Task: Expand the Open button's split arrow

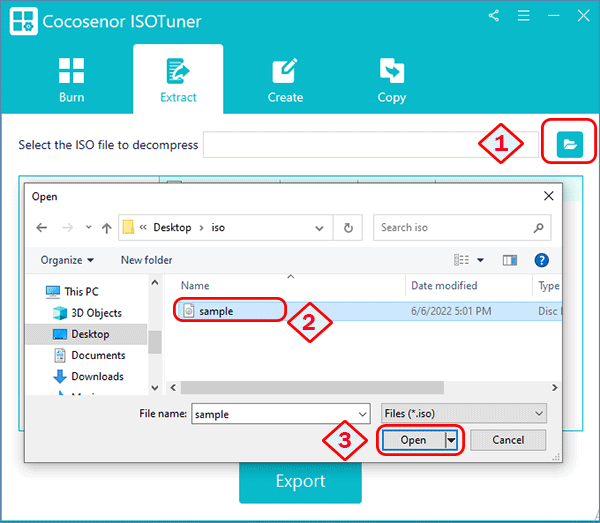Action: 451,440
